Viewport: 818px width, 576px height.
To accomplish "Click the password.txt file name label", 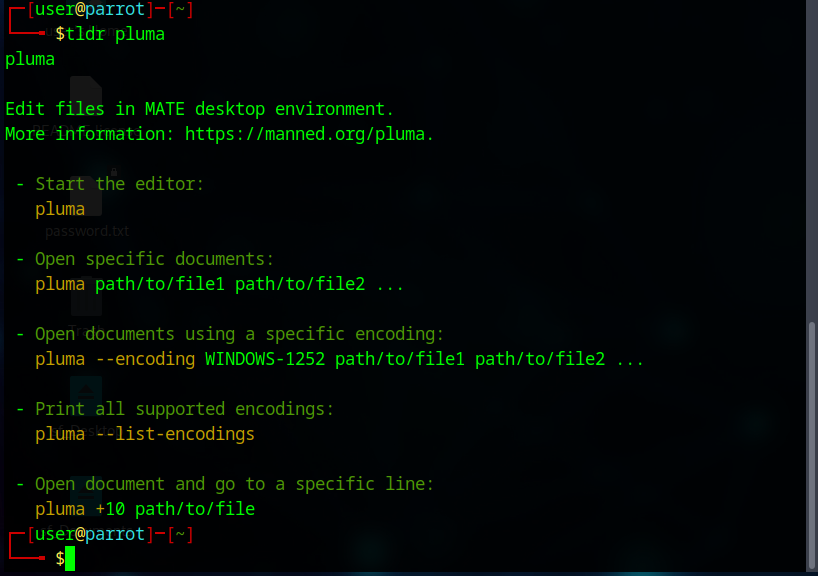I will click(87, 231).
